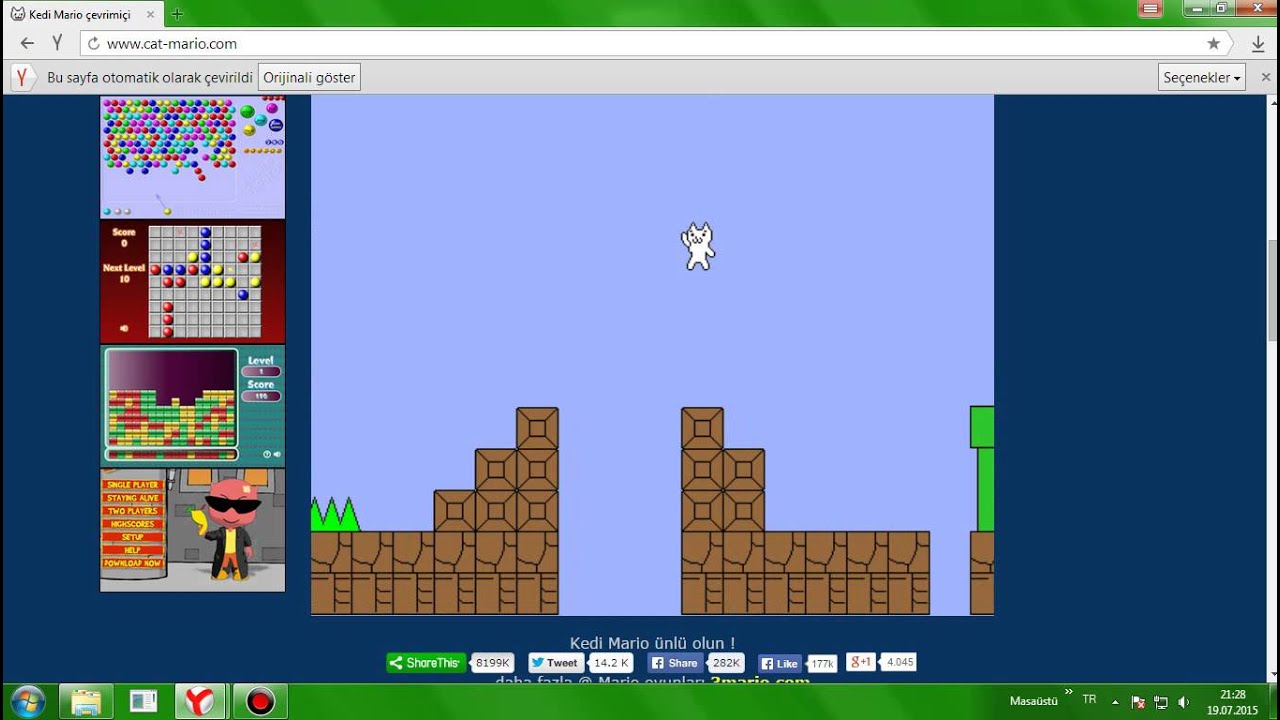Click the Tweet button
This screenshot has height=720, width=1280.
pos(555,663)
